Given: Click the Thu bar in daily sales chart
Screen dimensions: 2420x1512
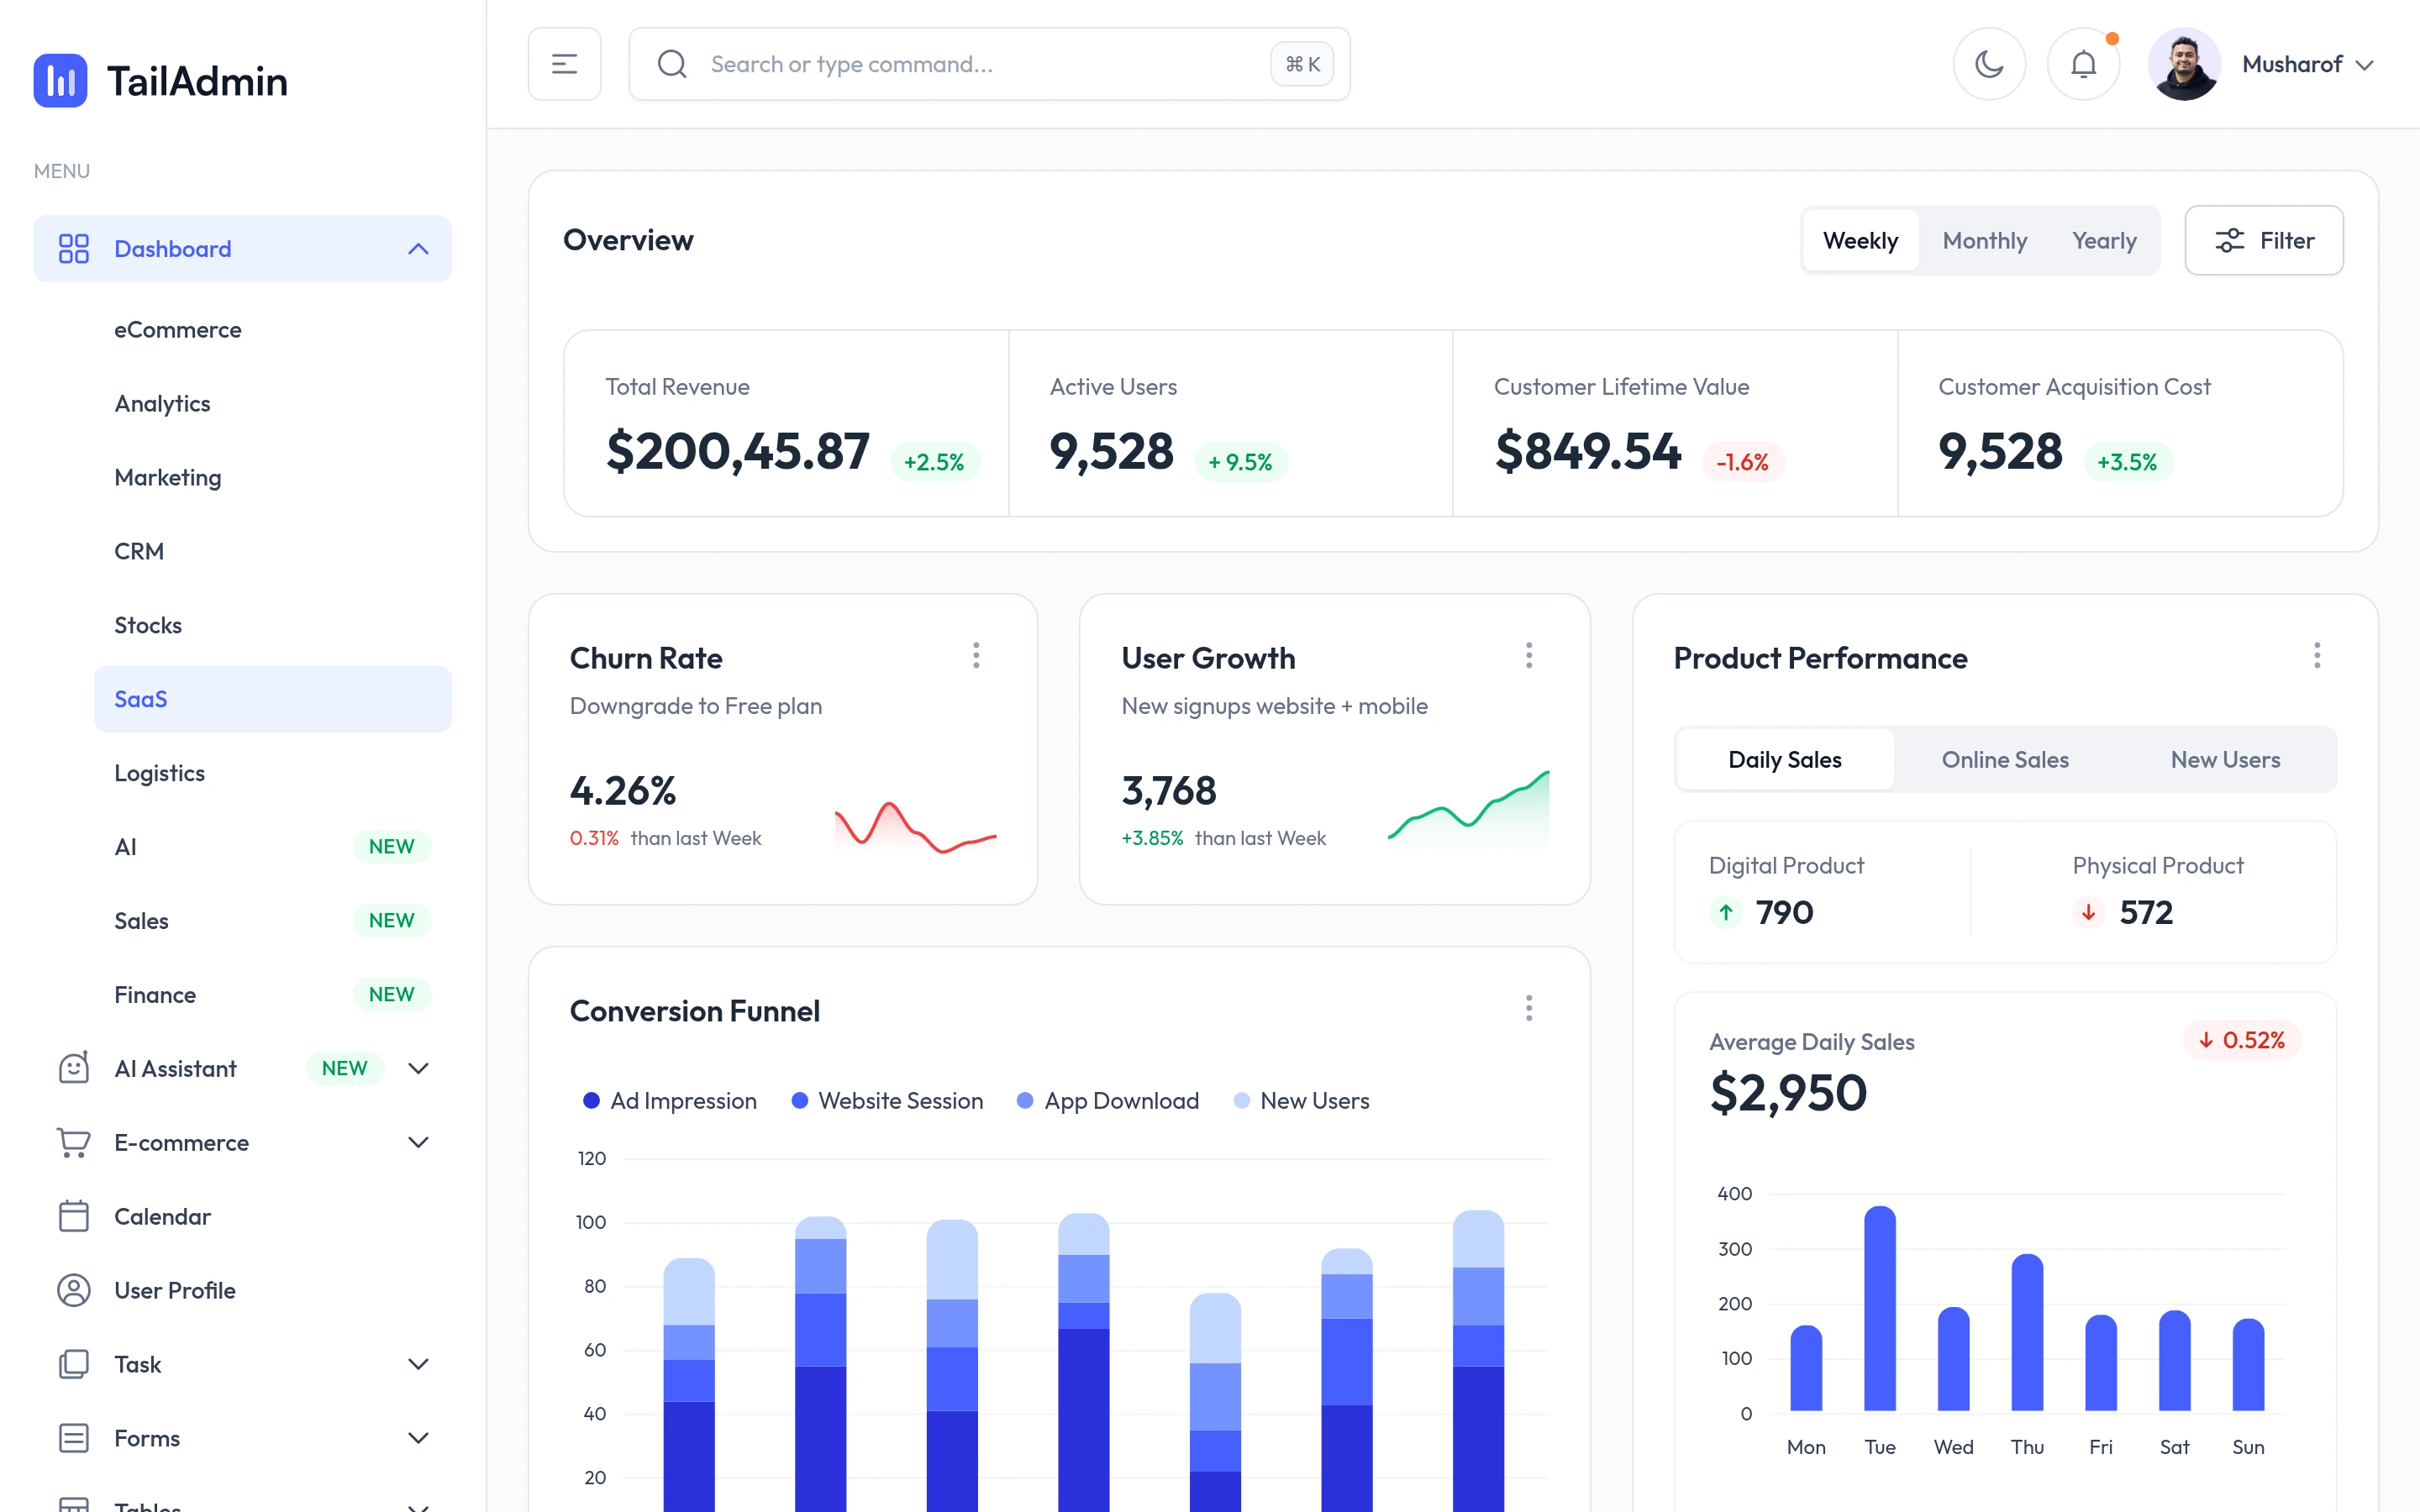Looking at the screenshot, I should click(2027, 1332).
